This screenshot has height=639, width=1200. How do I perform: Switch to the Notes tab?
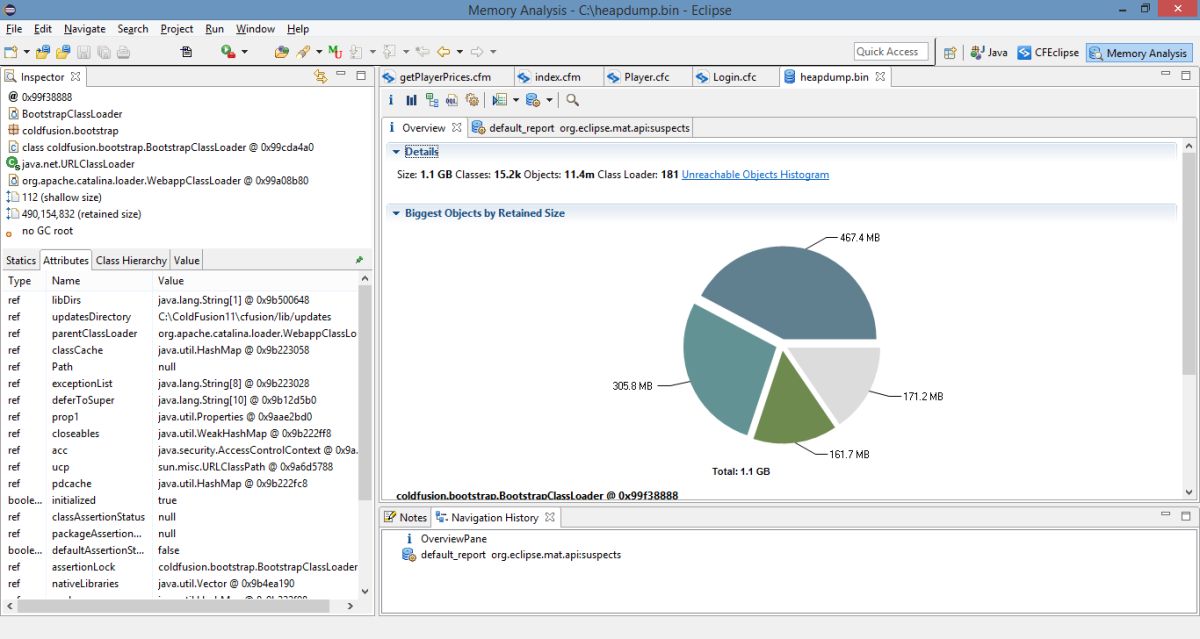tap(405, 517)
